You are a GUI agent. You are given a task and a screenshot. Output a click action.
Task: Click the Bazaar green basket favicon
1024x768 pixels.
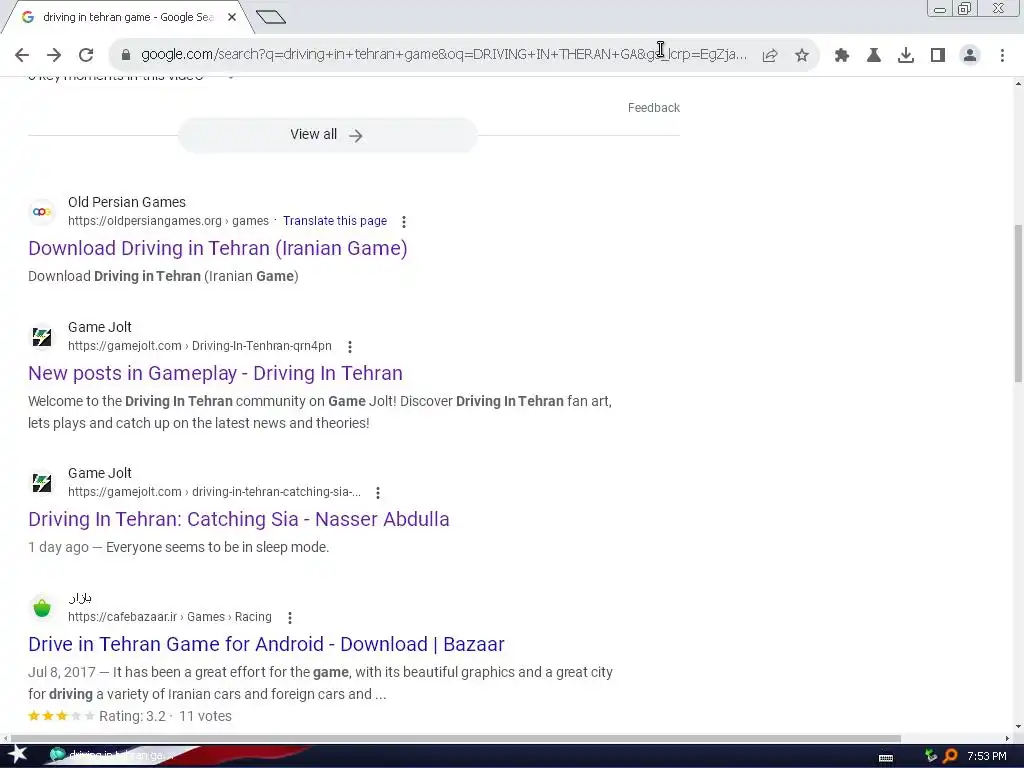42,608
